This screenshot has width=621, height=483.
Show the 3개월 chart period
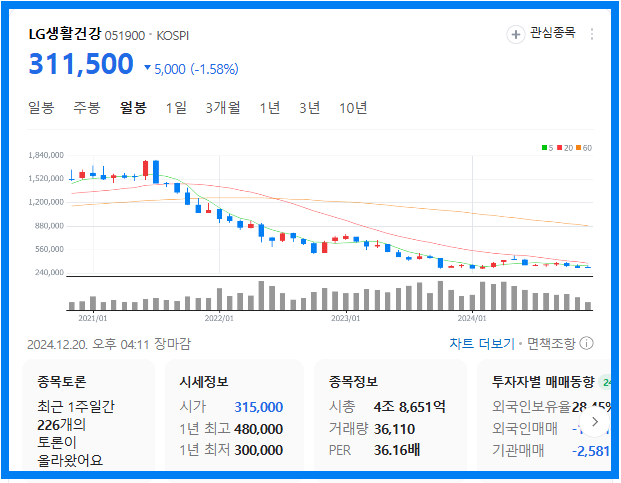click(223, 107)
